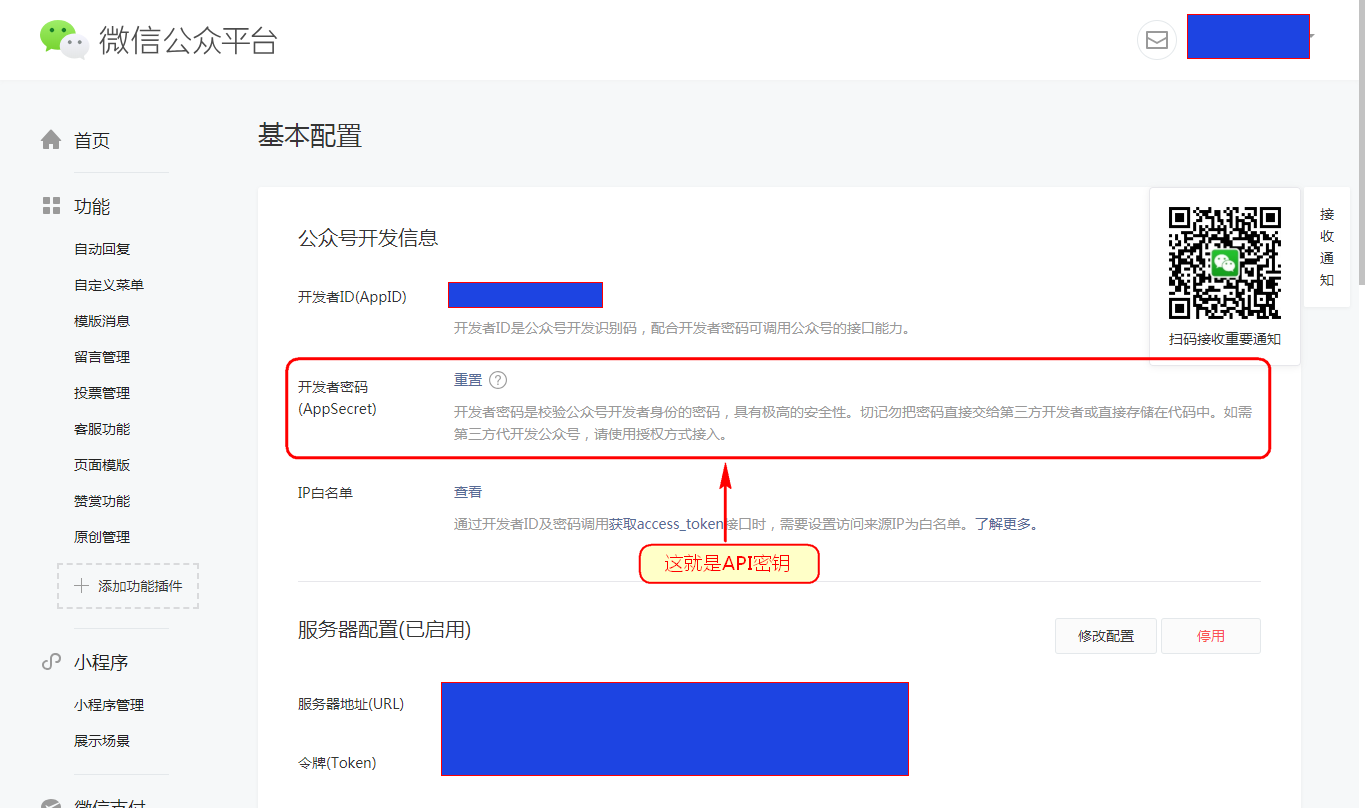Open 赞赏功能 in the sidebar

(102, 501)
